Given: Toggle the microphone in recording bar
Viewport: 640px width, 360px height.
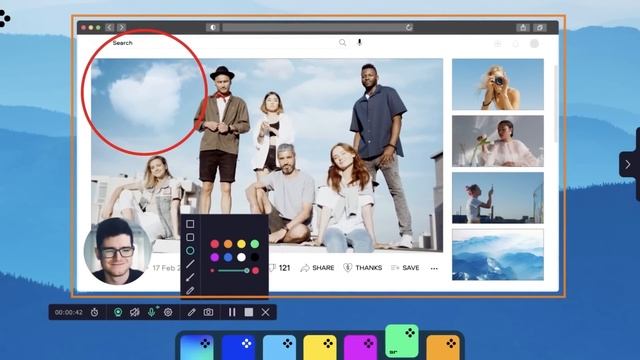Looking at the screenshot, I should point(151,312).
